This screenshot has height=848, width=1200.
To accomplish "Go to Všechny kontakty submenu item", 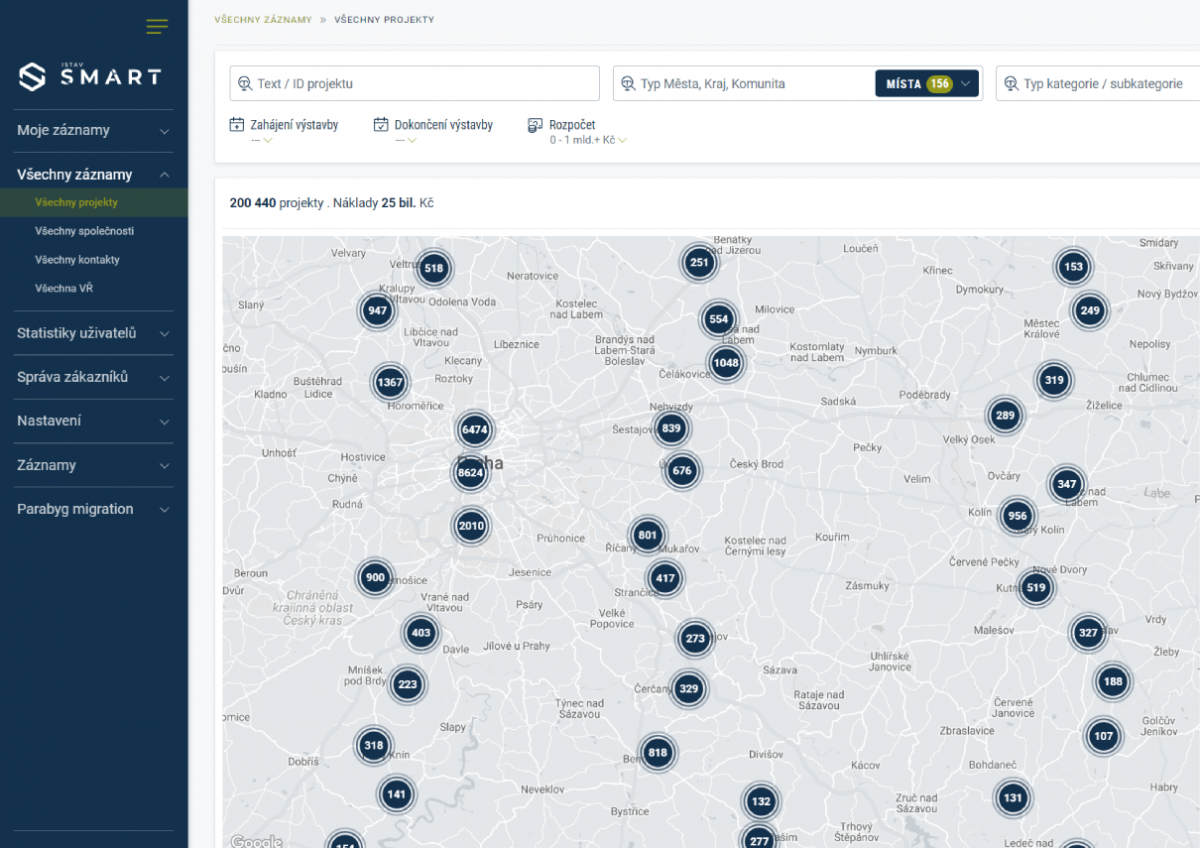I will pyautogui.click(x=77, y=260).
